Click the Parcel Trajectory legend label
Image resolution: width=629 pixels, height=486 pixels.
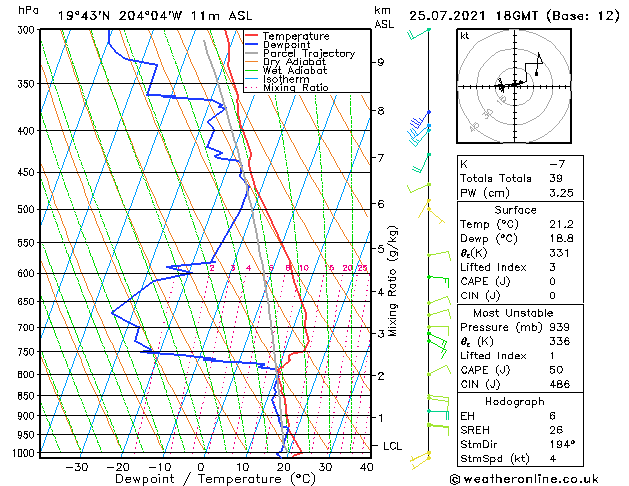(309, 53)
